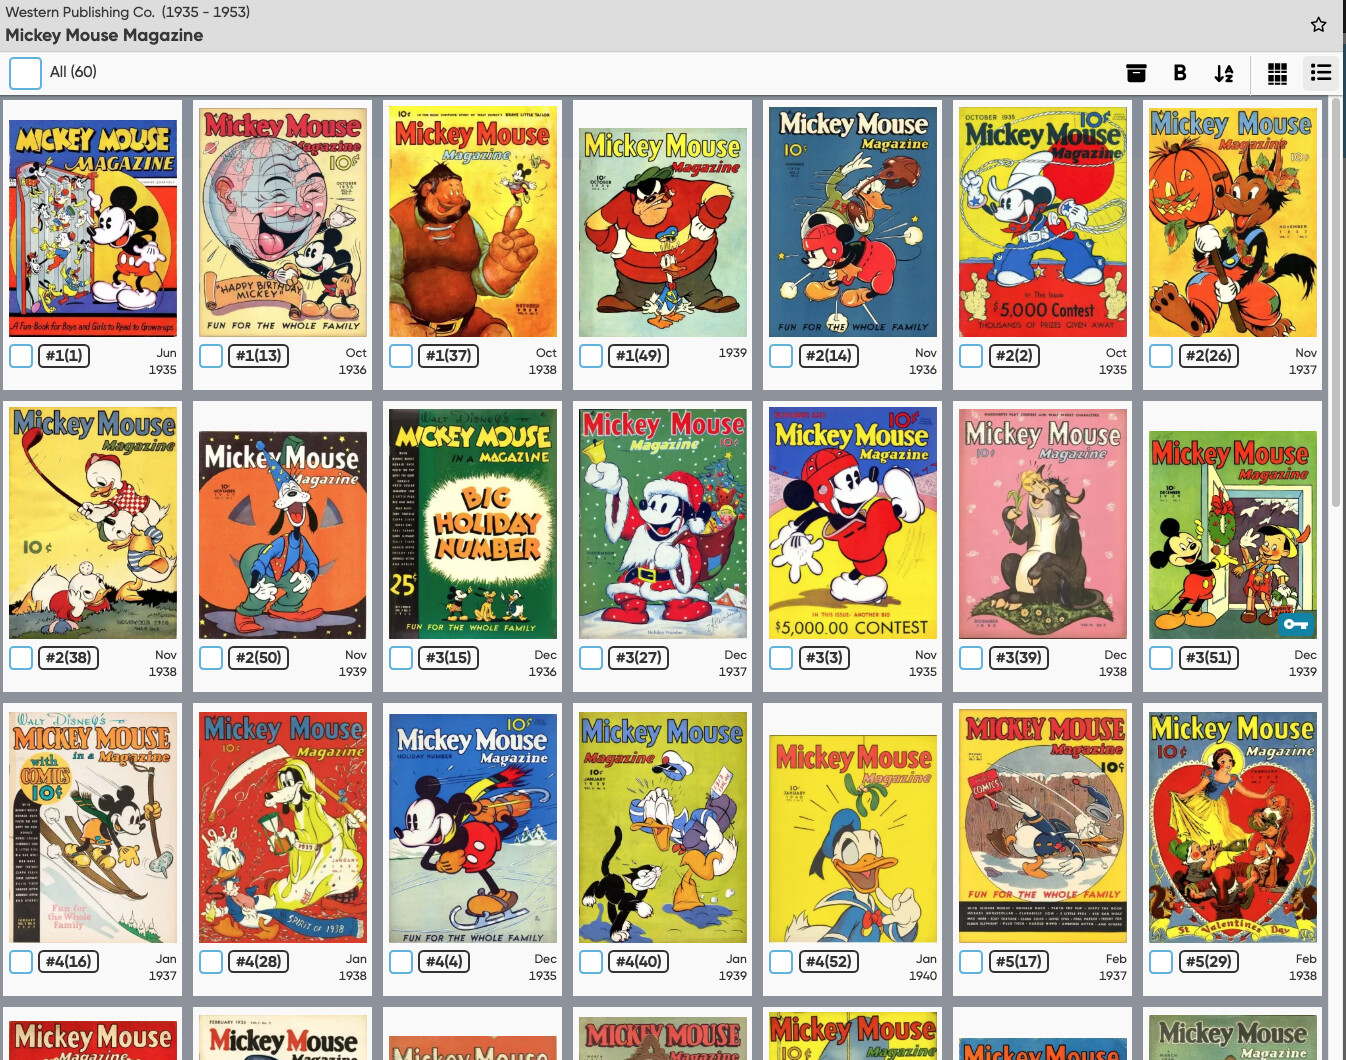Click the vertical scrollbar on the right
1346x1060 pixels.
[1338, 300]
